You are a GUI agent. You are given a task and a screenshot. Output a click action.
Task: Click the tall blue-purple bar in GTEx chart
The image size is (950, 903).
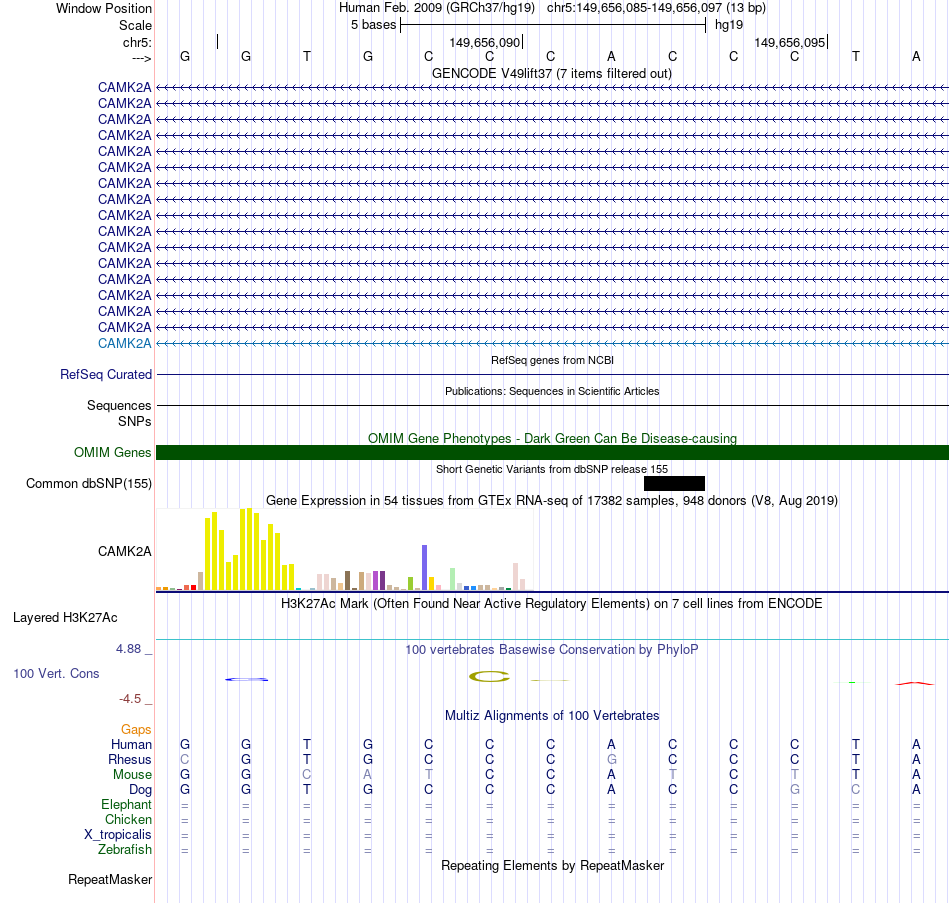pos(425,567)
